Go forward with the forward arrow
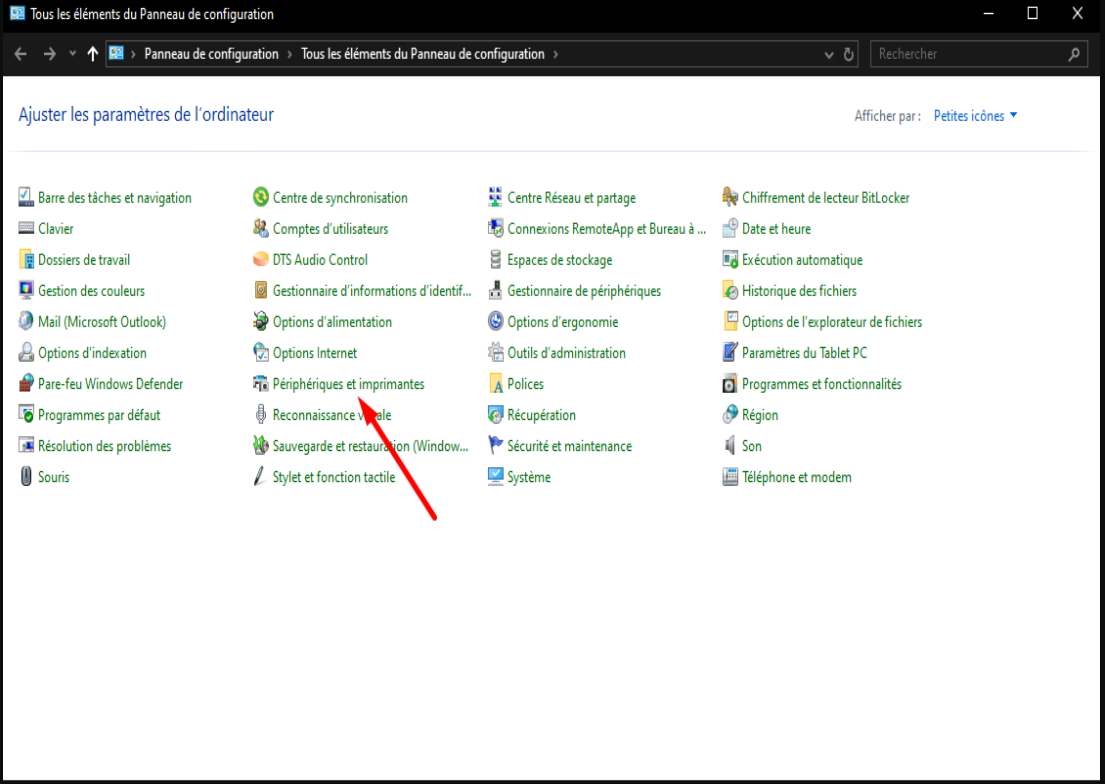 click(49, 54)
